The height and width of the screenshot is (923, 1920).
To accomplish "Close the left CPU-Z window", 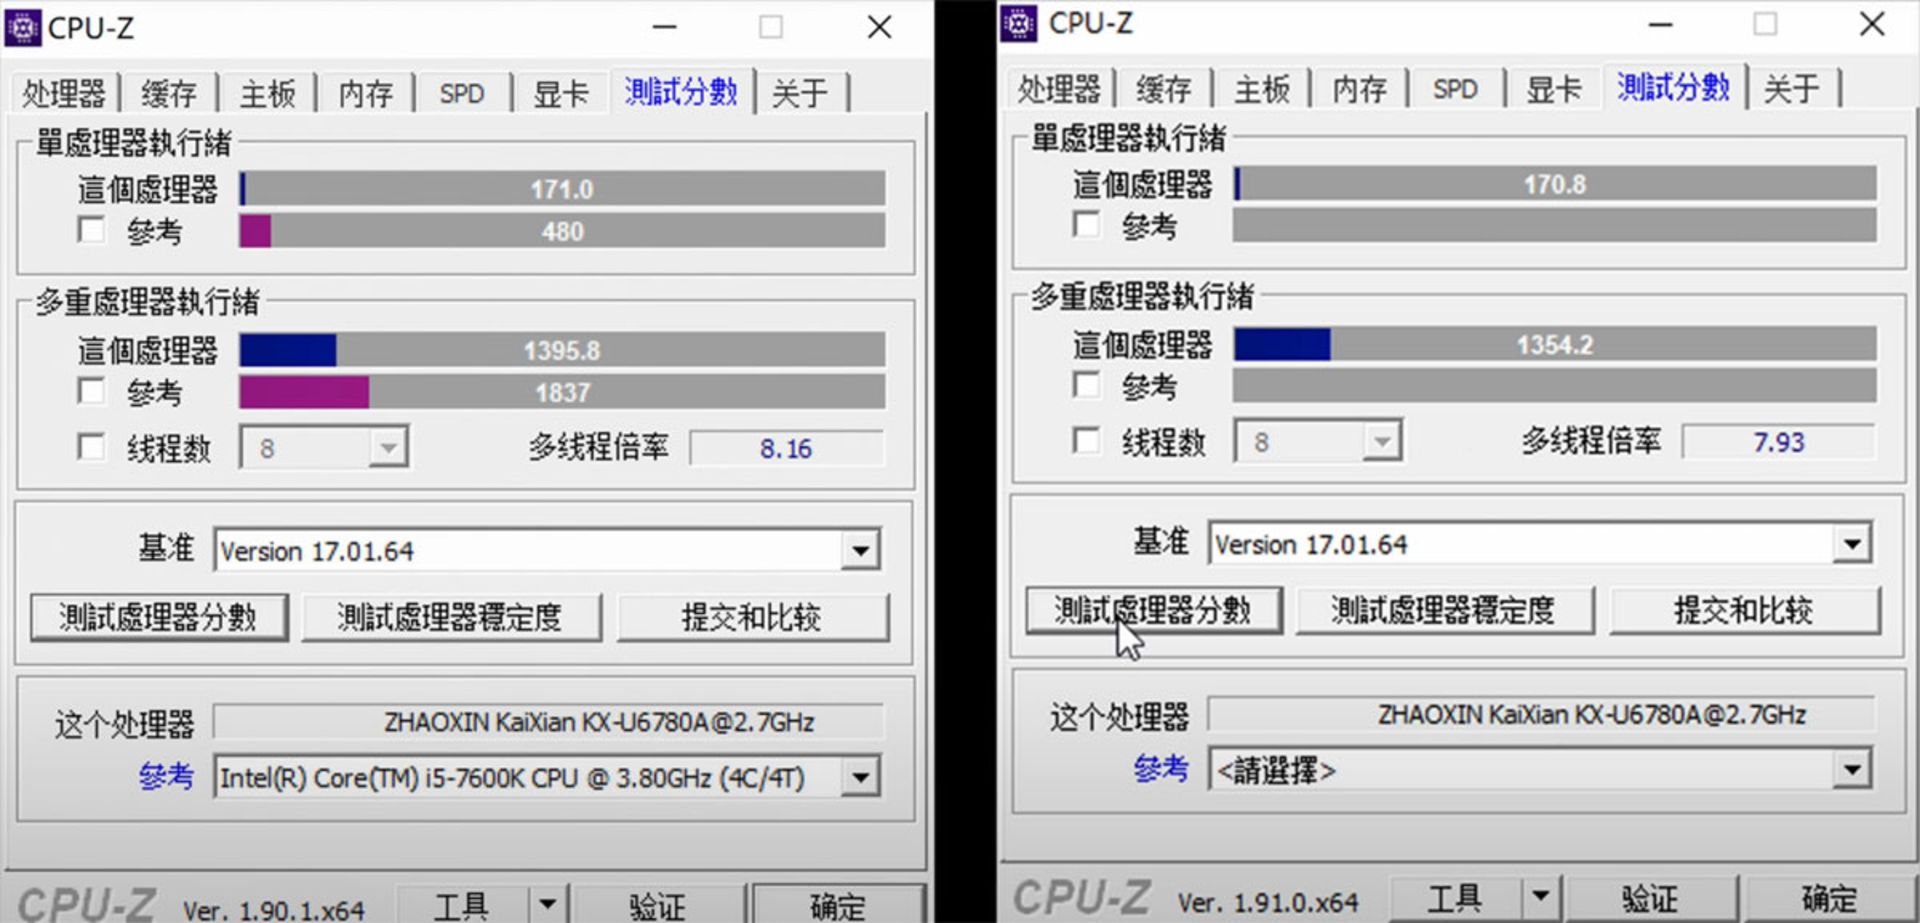I will pyautogui.click(x=879, y=27).
